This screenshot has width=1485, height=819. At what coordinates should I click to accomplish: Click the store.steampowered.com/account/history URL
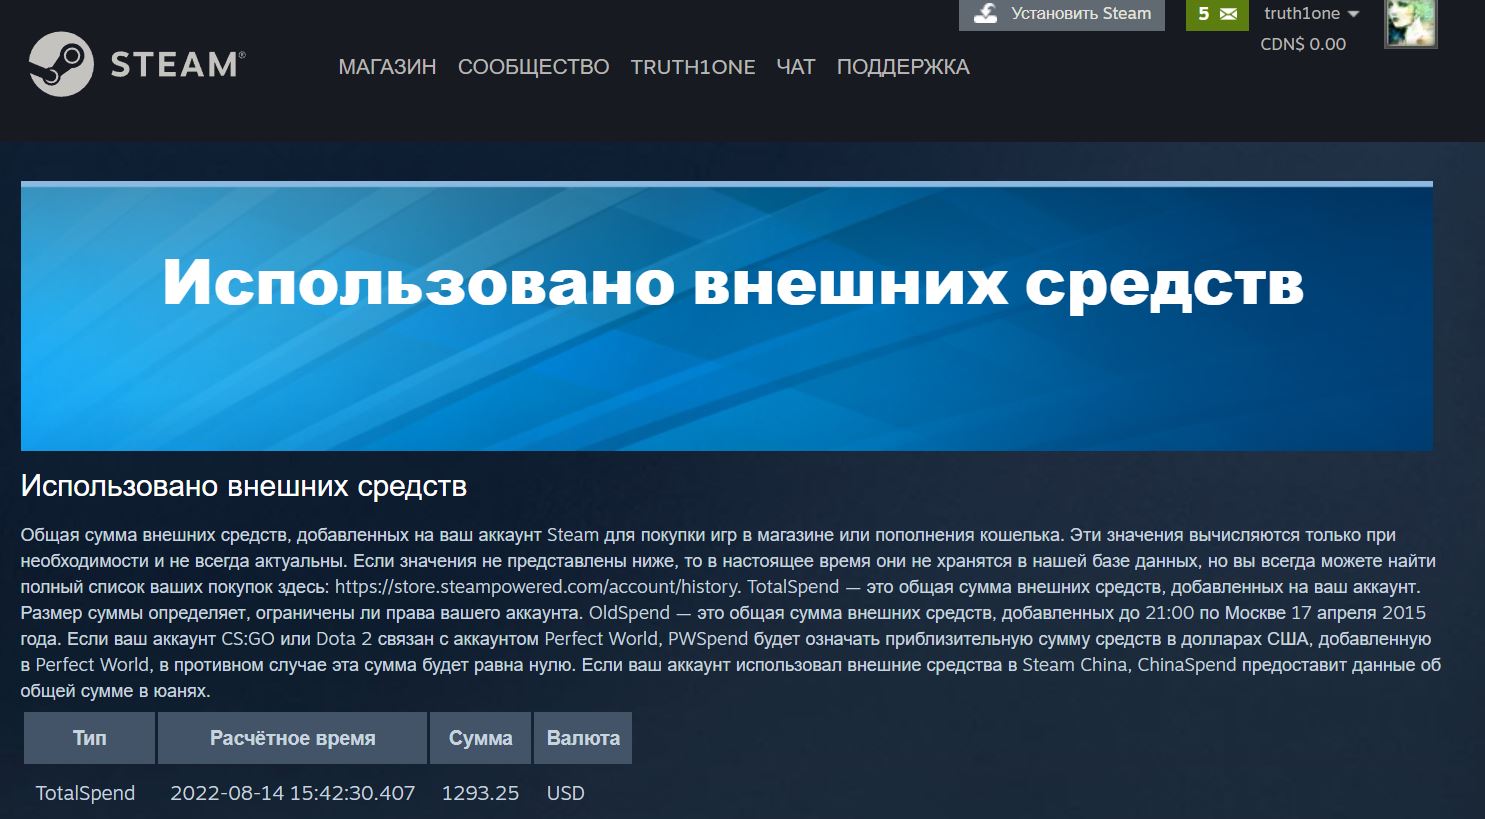click(x=537, y=587)
